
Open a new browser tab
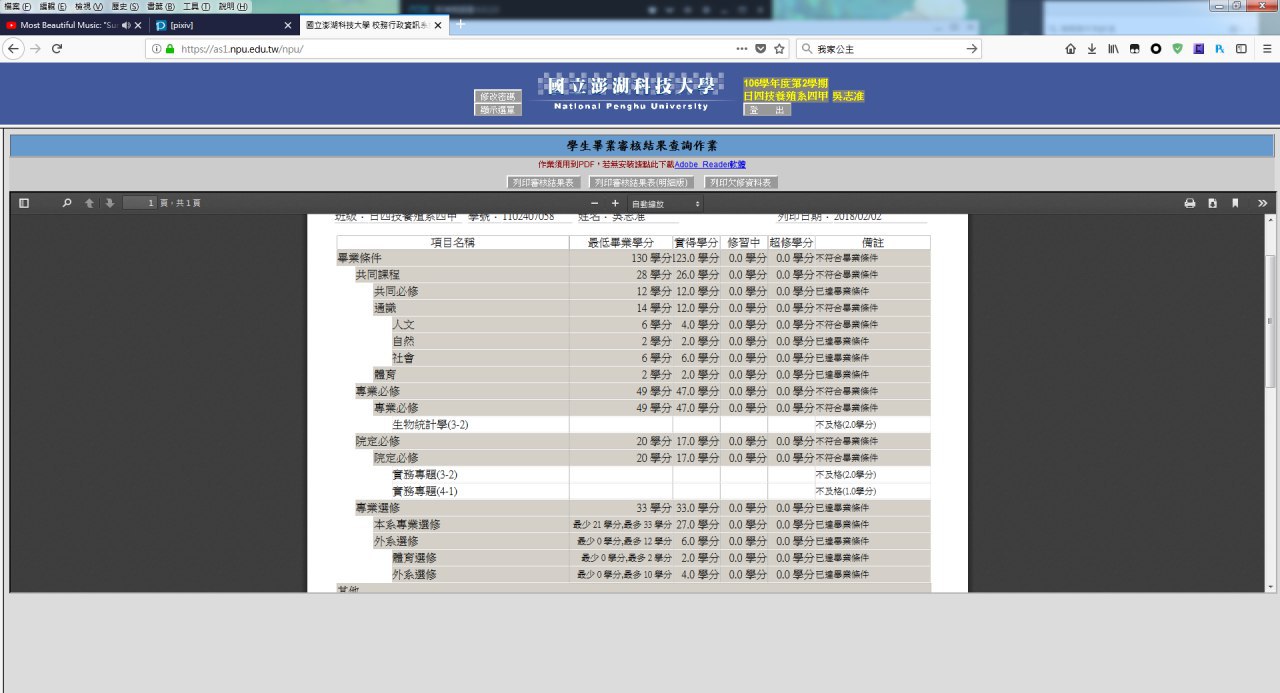(460, 23)
